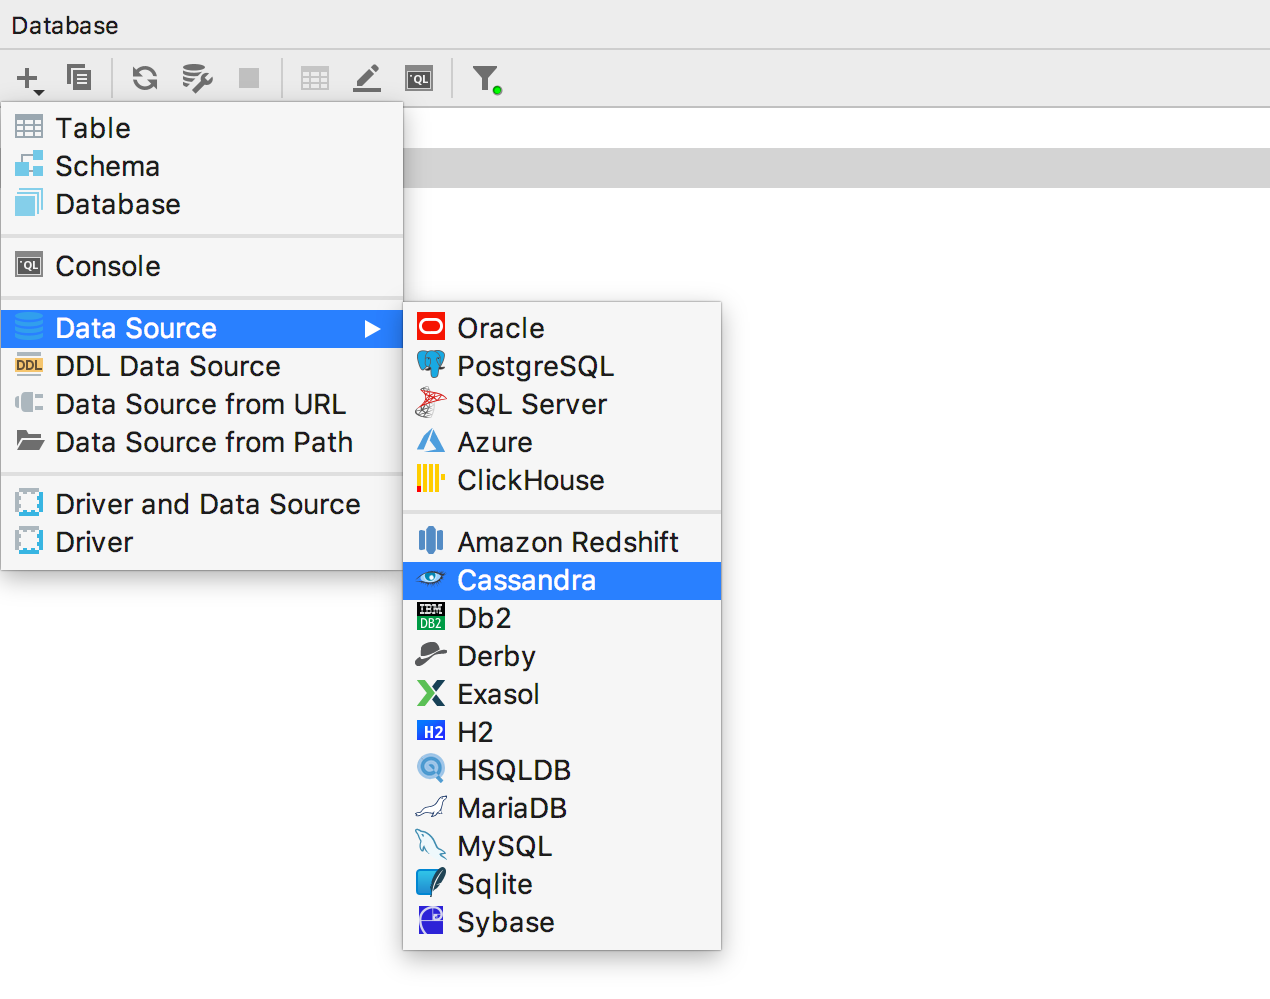
Task: Click the IBM Db2 icon
Action: click(431, 617)
